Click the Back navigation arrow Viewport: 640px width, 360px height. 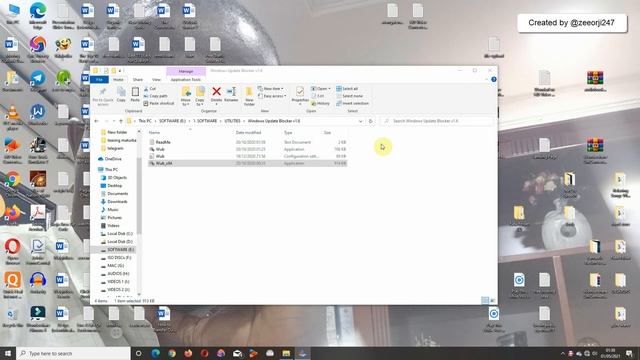coord(97,121)
